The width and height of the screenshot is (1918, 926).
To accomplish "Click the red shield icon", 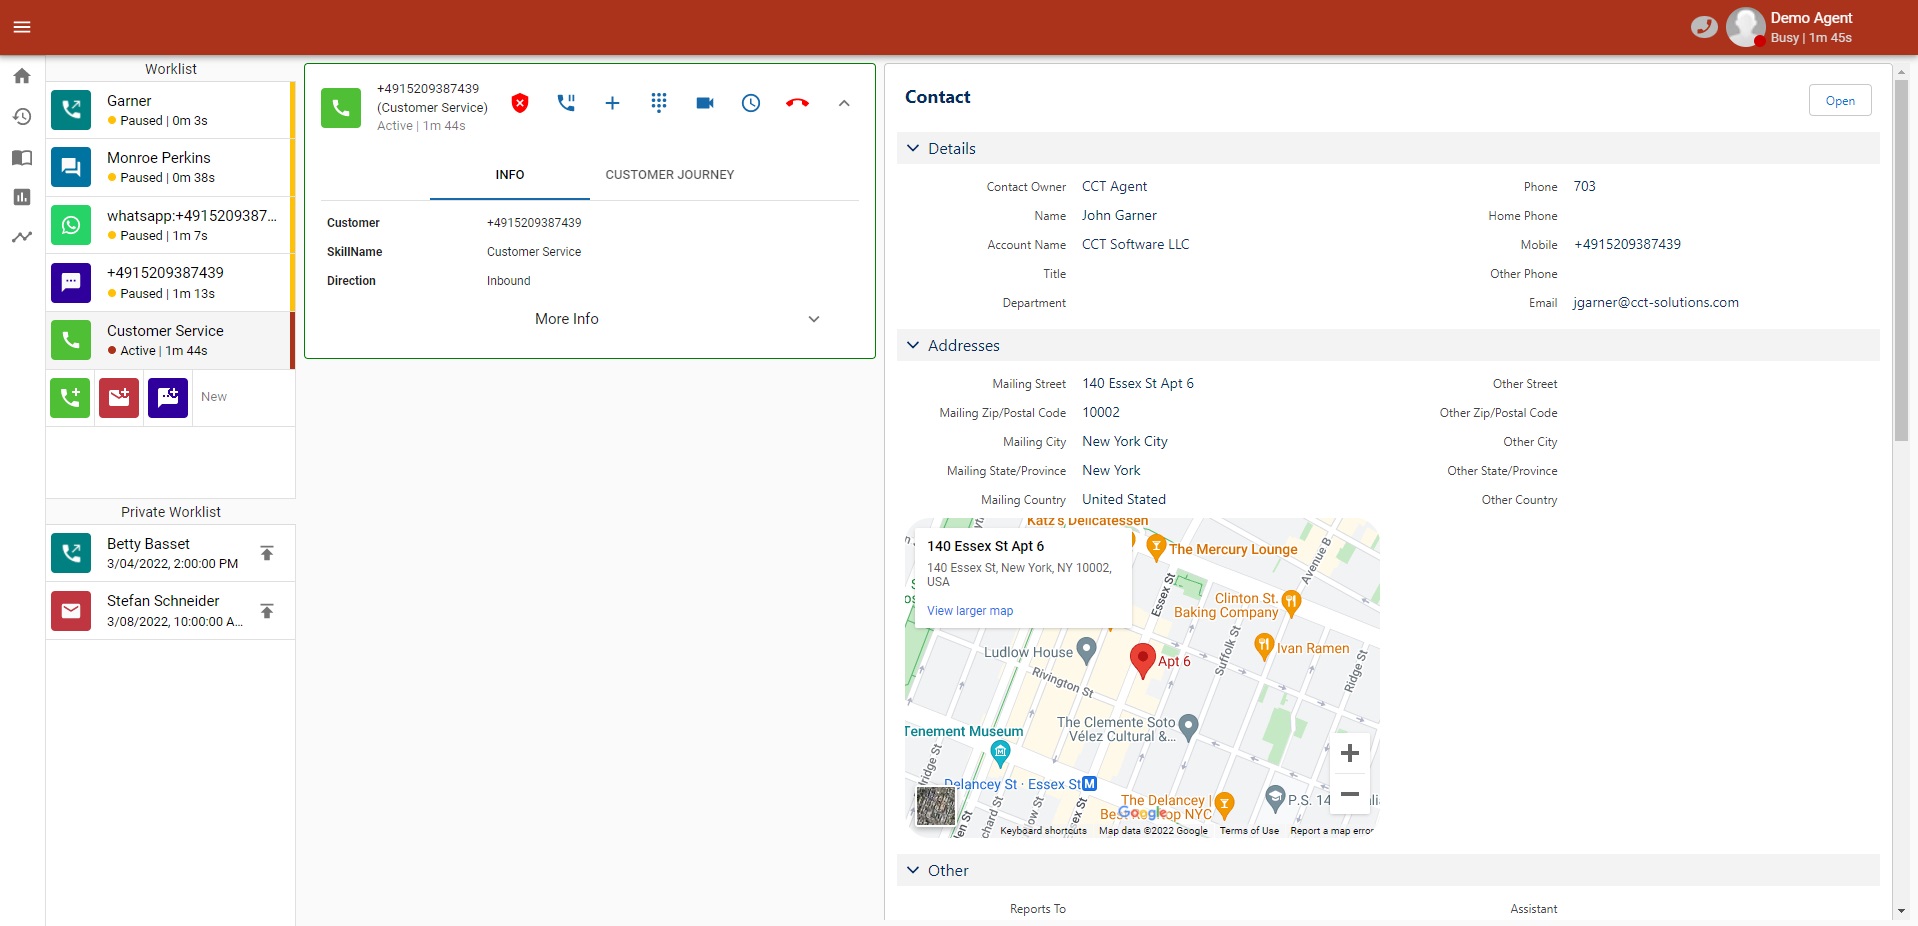I will click(520, 103).
